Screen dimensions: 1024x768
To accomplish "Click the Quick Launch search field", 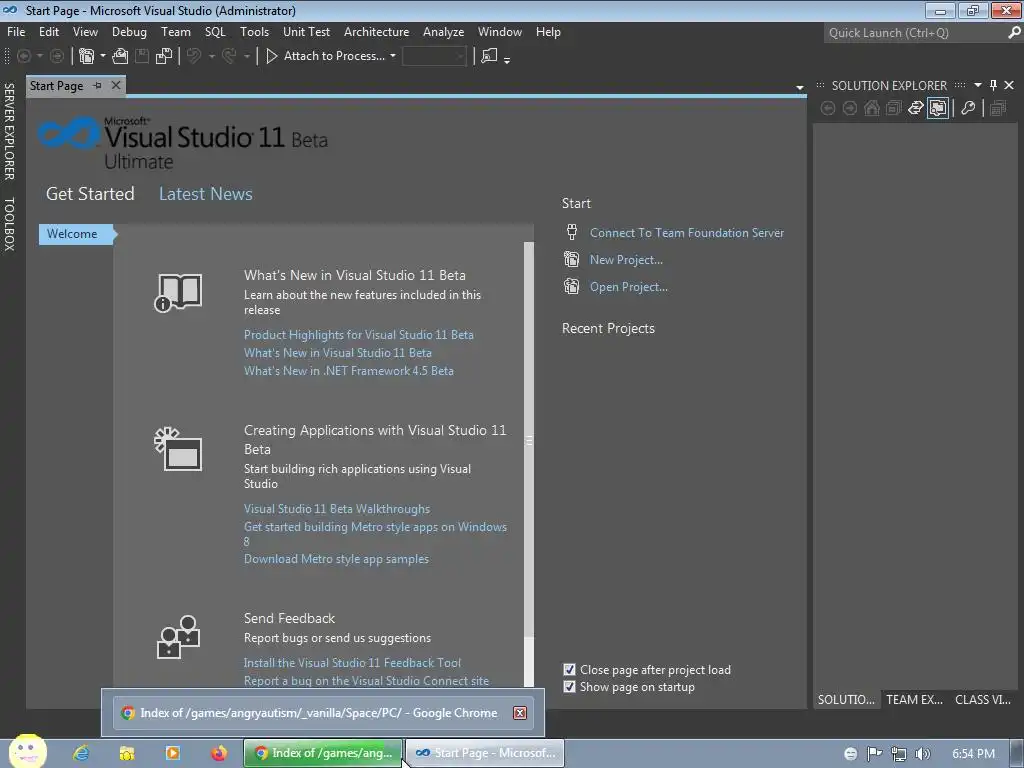I will (x=916, y=33).
